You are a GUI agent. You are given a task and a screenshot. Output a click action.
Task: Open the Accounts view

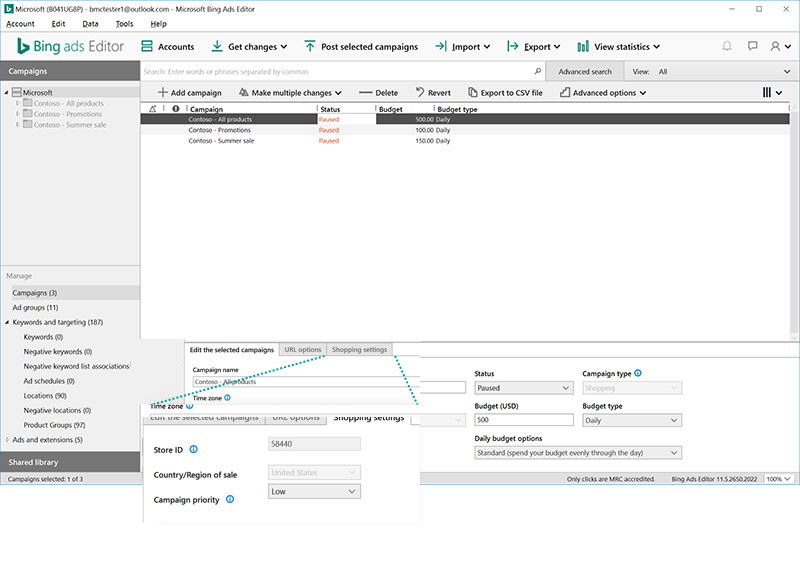(x=168, y=46)
